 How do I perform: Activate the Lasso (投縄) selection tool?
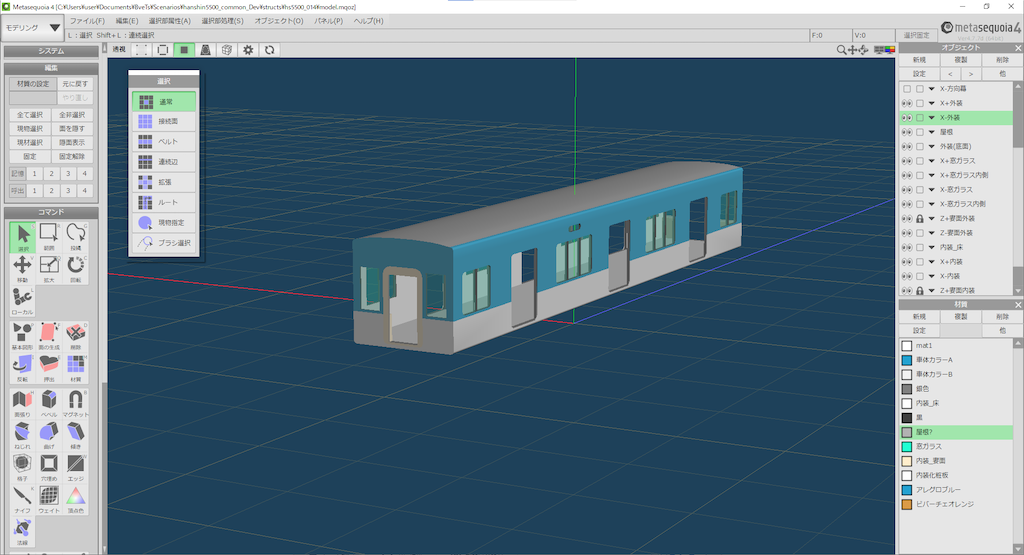(x=76, y=236)
